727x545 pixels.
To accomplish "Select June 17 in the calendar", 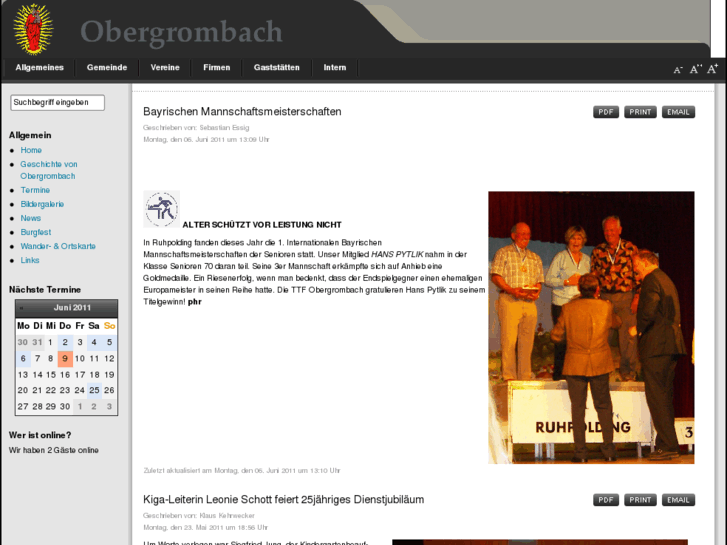I will (80, 375).
